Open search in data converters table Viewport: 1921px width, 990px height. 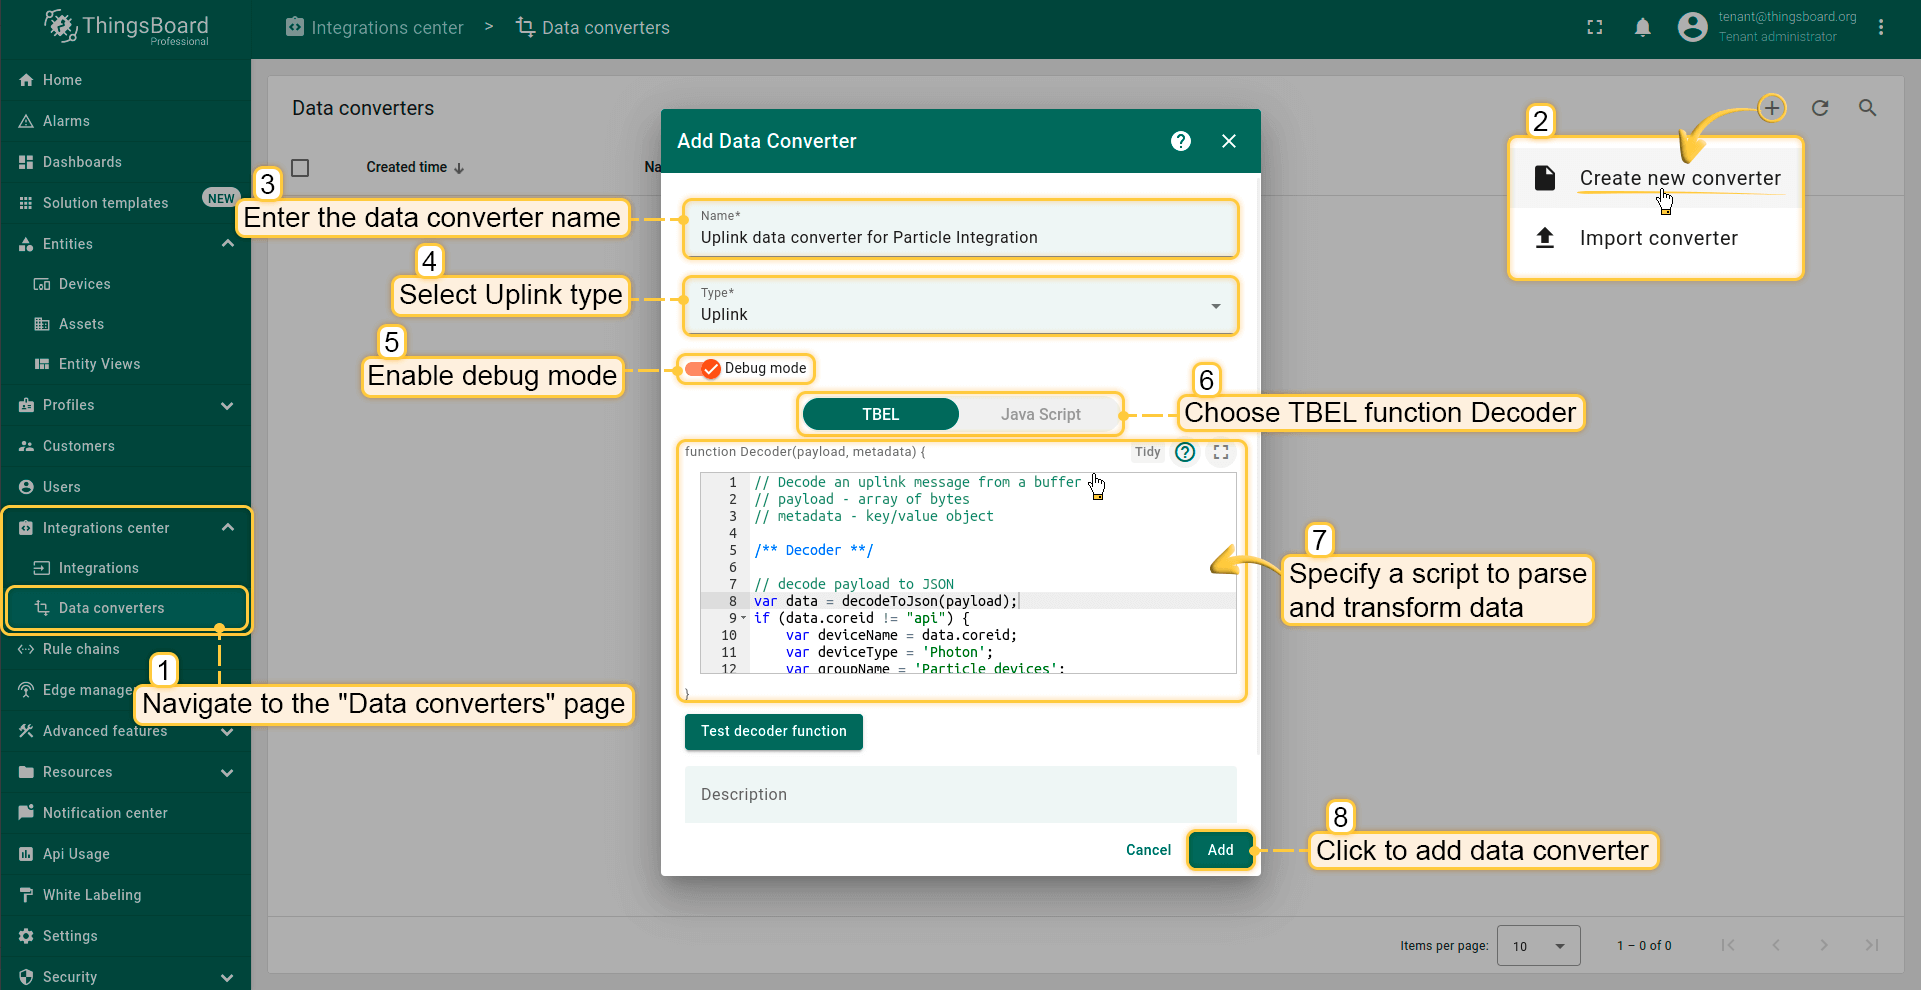1867,108
